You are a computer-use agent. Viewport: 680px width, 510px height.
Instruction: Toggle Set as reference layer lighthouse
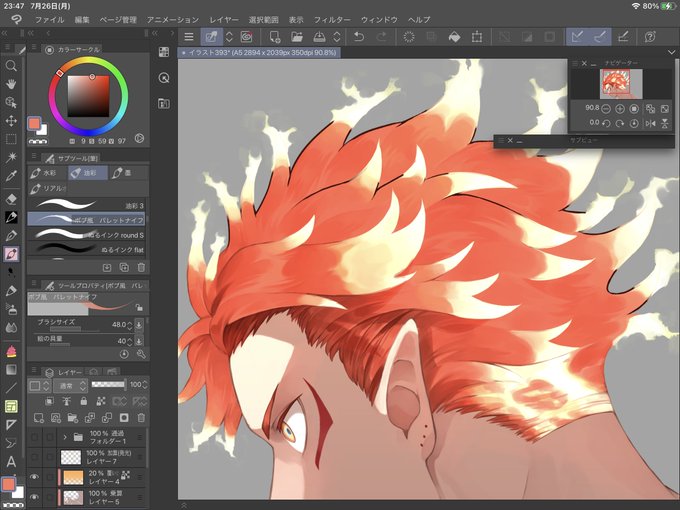click(x=66, y=402)
